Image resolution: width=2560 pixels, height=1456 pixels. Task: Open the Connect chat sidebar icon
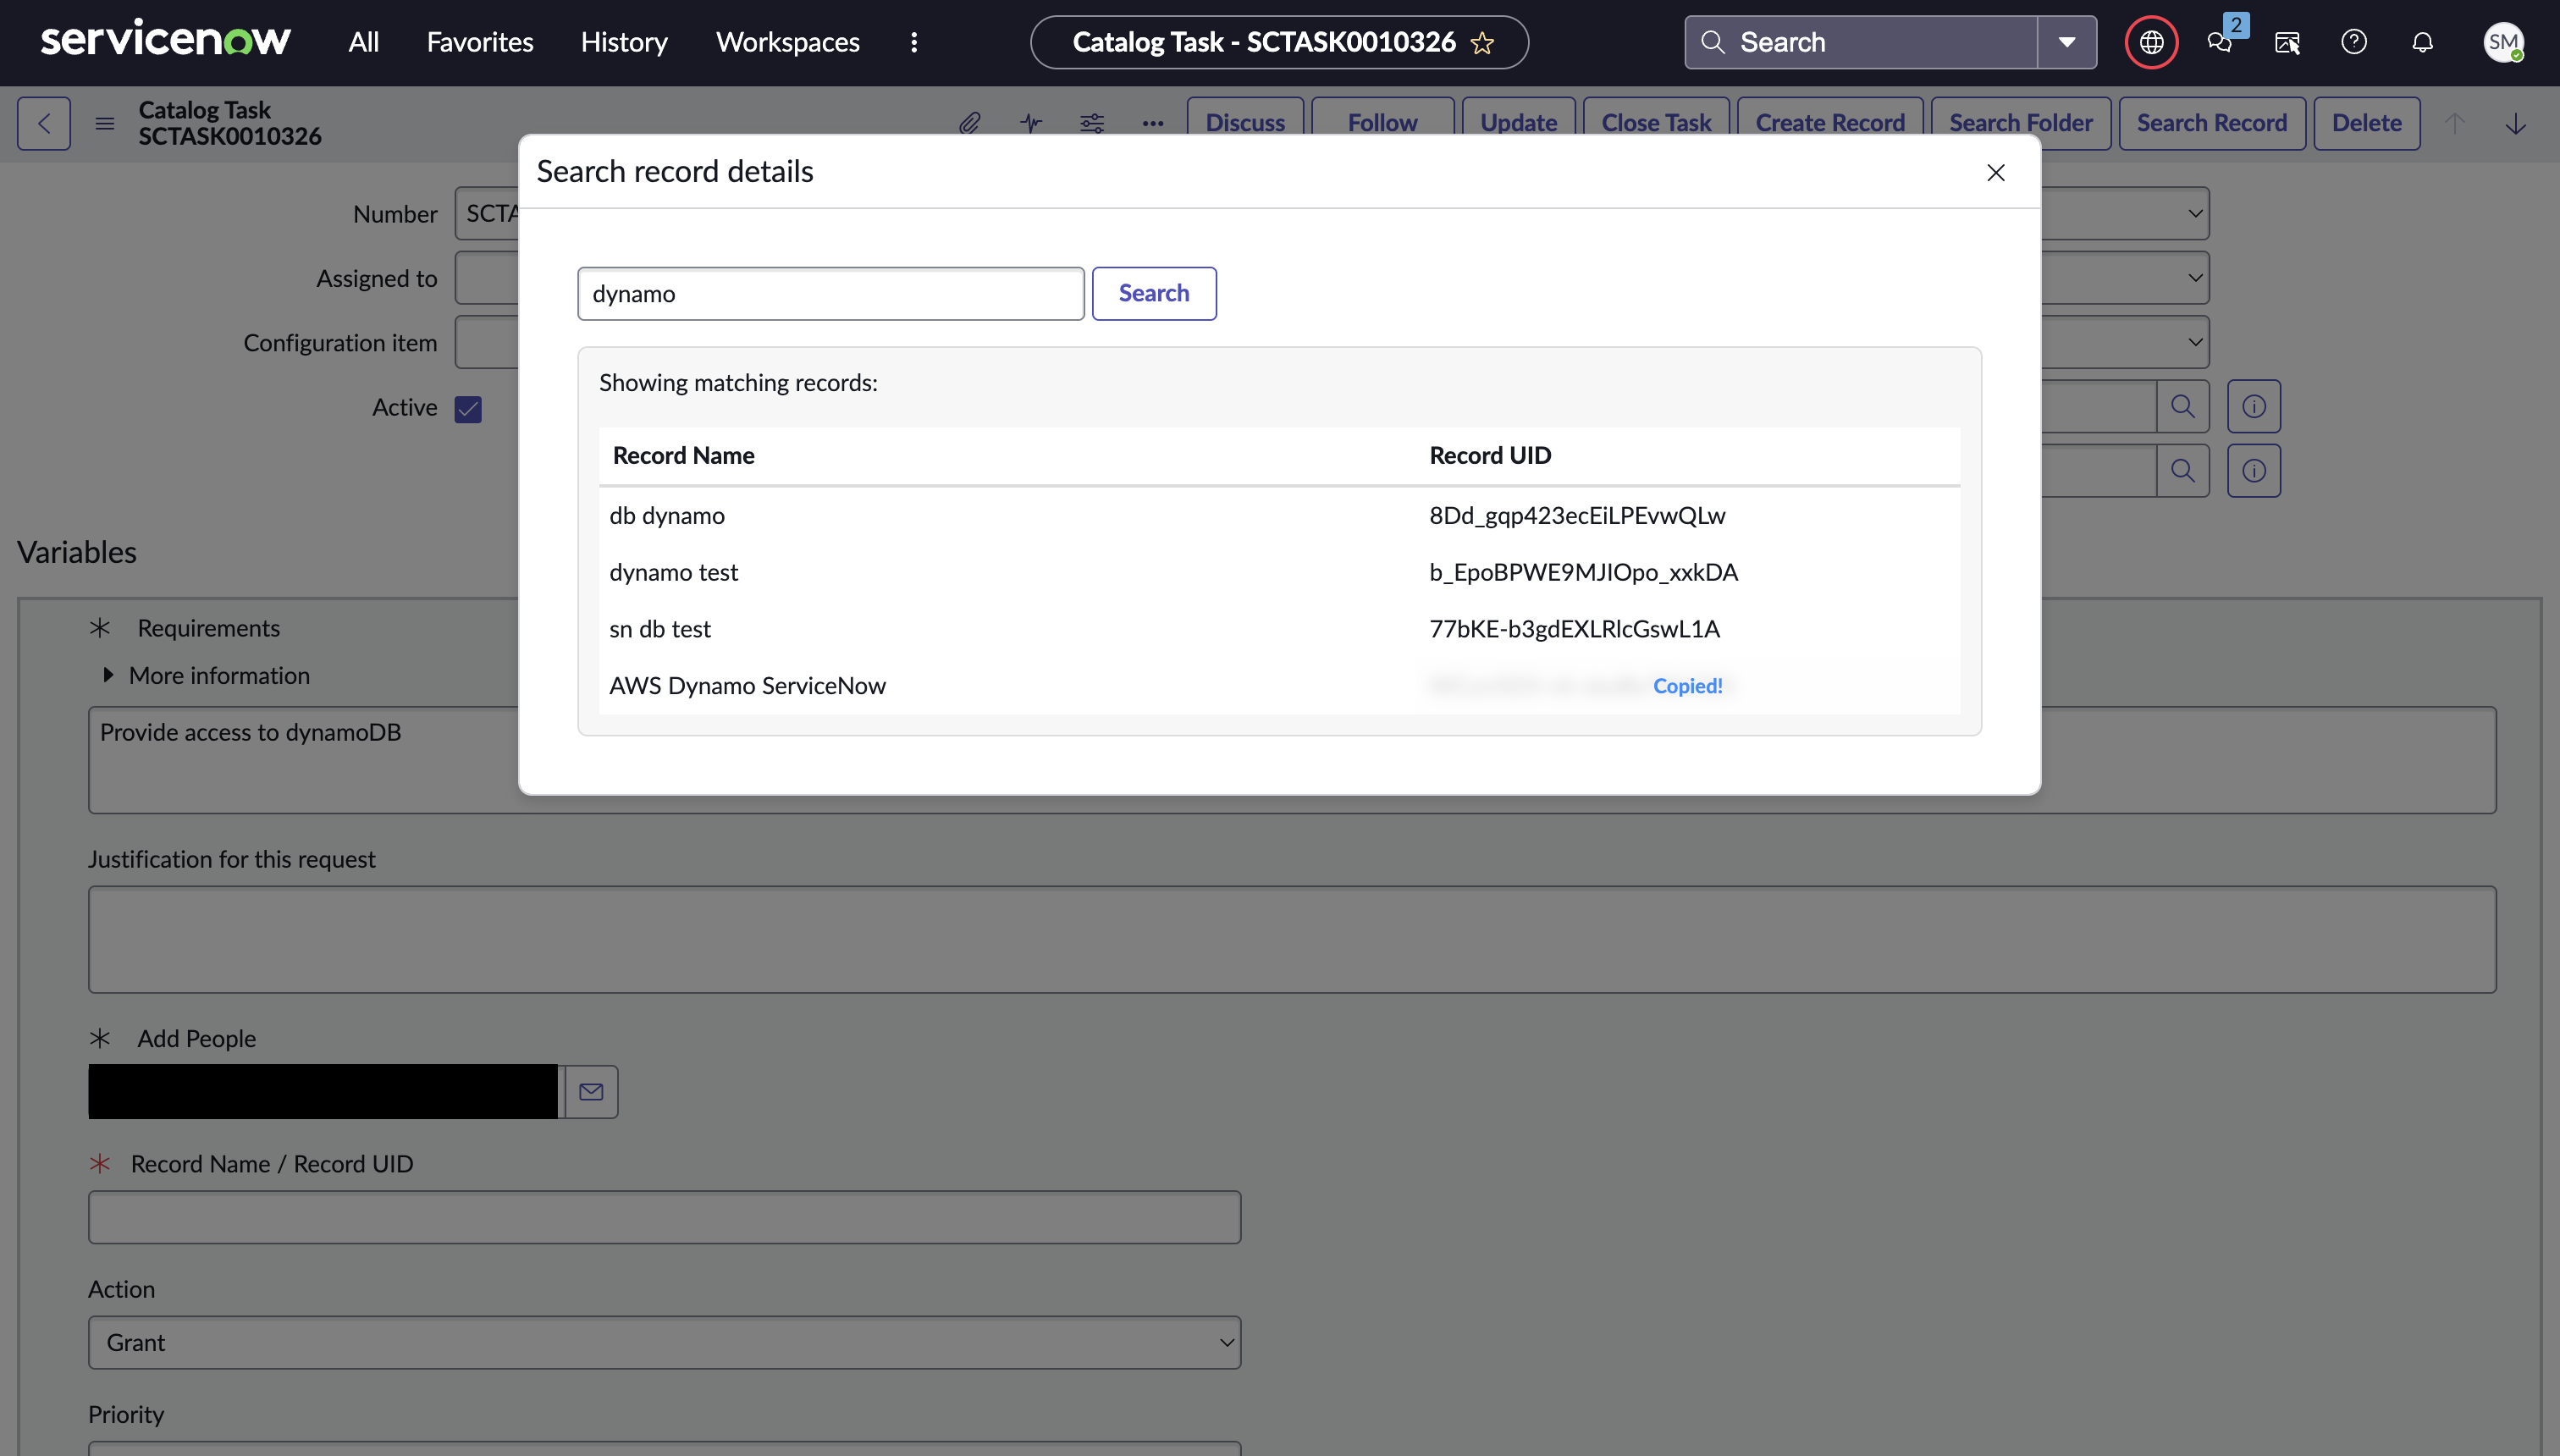tap(2219, 42)
